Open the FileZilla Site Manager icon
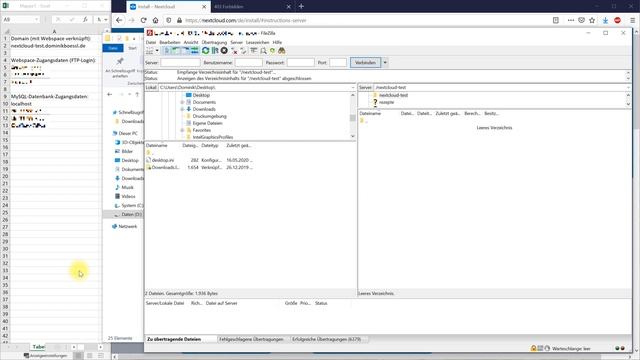Screen dimensions: 640x360 (149, 51)
